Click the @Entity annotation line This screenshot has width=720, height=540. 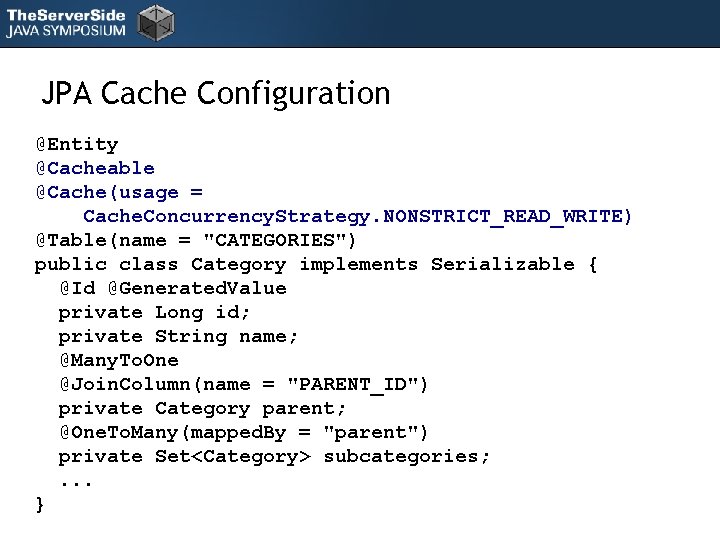[77, 144]
